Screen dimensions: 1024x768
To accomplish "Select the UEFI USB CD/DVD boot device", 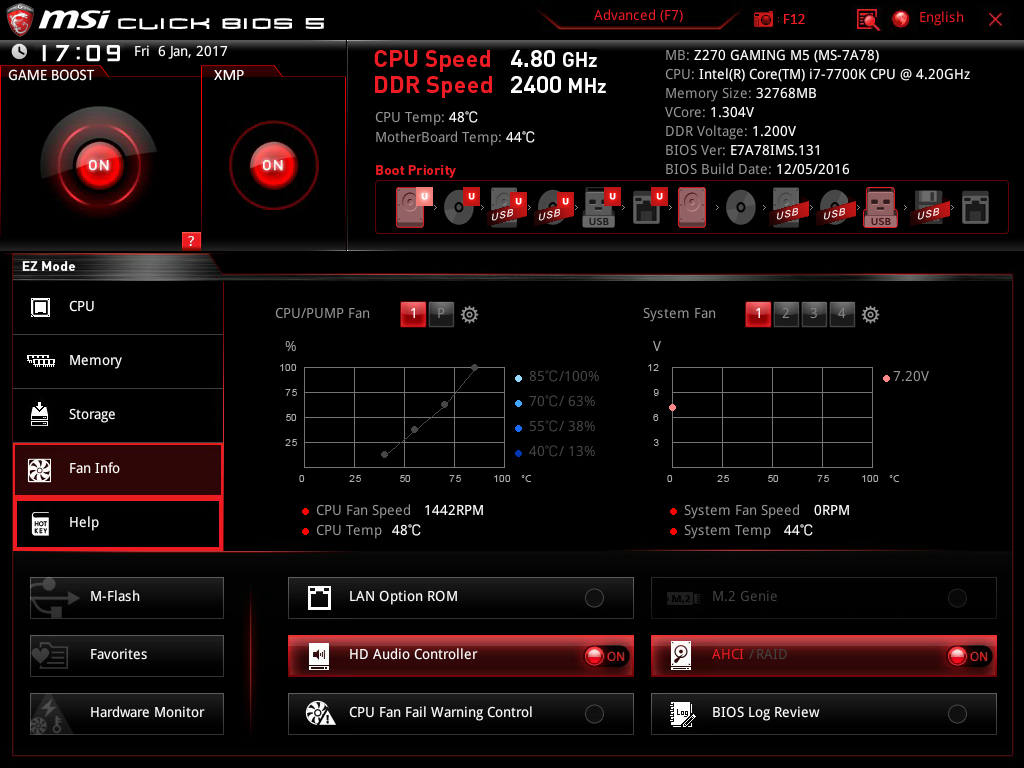I will coord(554,208).
